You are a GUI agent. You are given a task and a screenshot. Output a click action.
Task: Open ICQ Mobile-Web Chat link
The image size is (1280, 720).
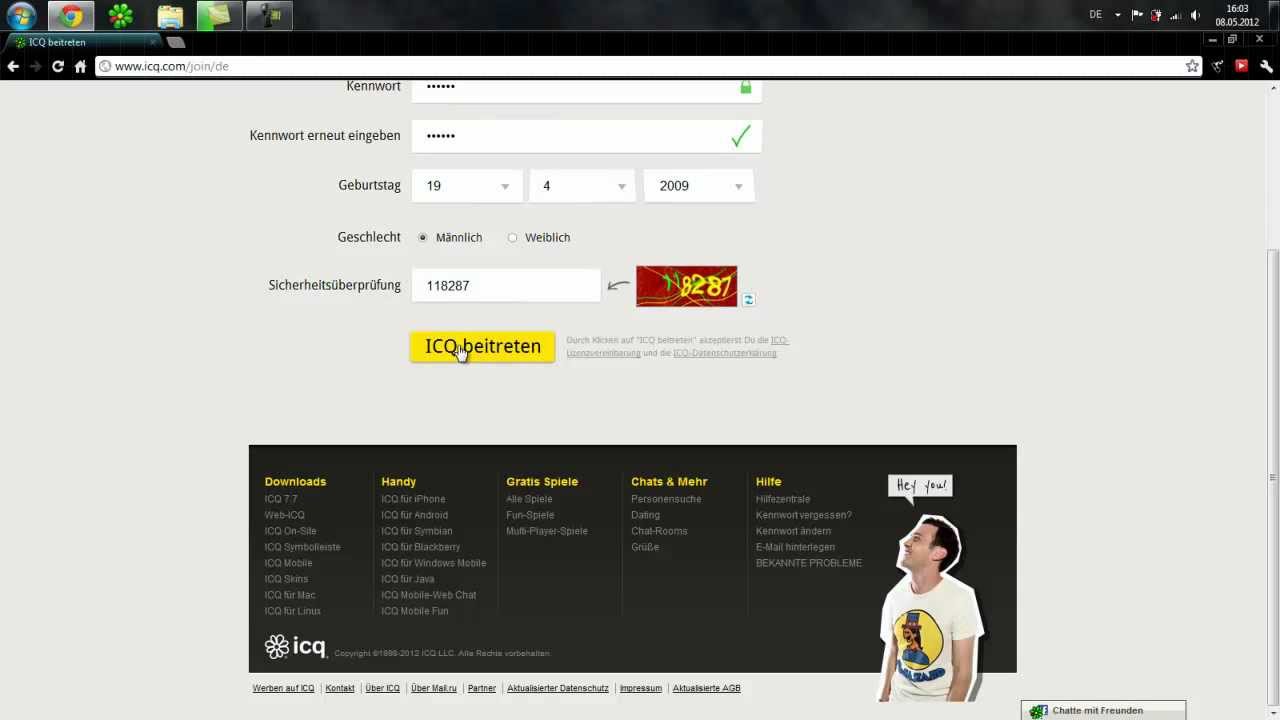429,595
